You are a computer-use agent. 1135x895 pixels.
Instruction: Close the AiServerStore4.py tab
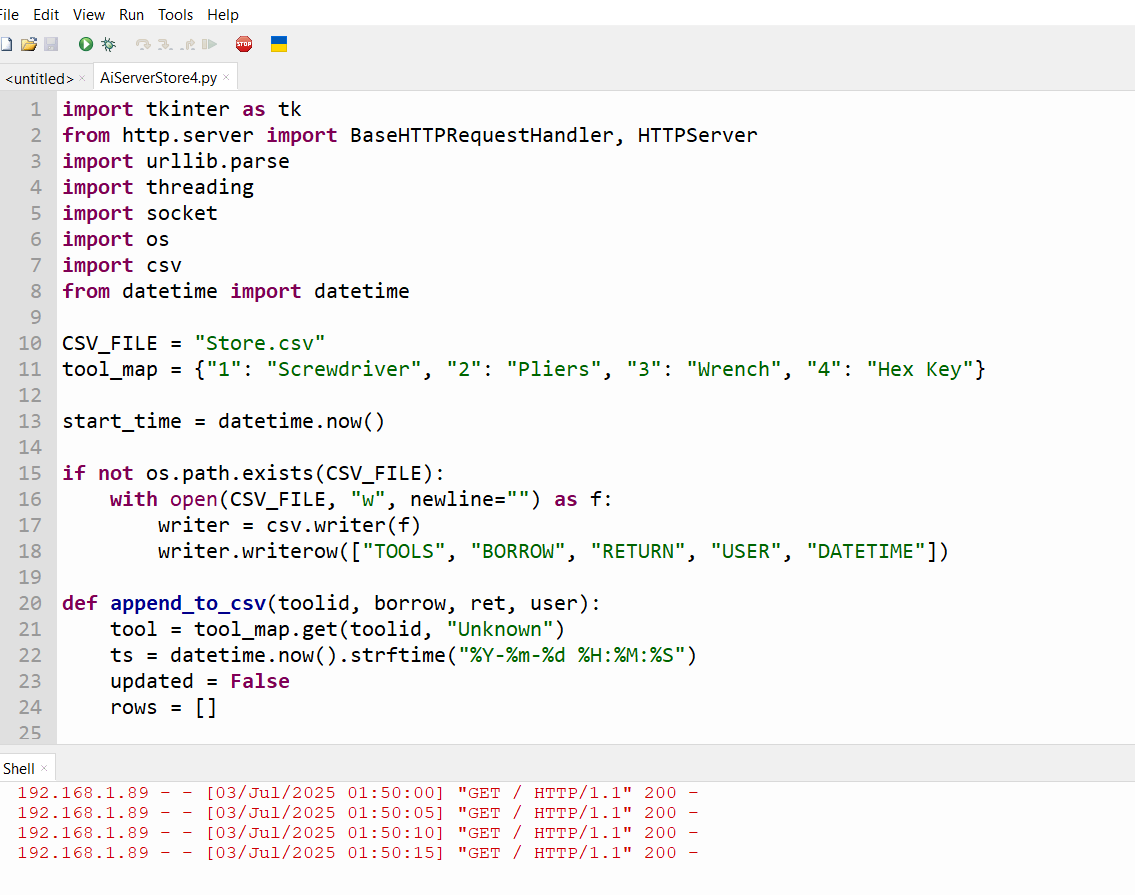point(227,77)
